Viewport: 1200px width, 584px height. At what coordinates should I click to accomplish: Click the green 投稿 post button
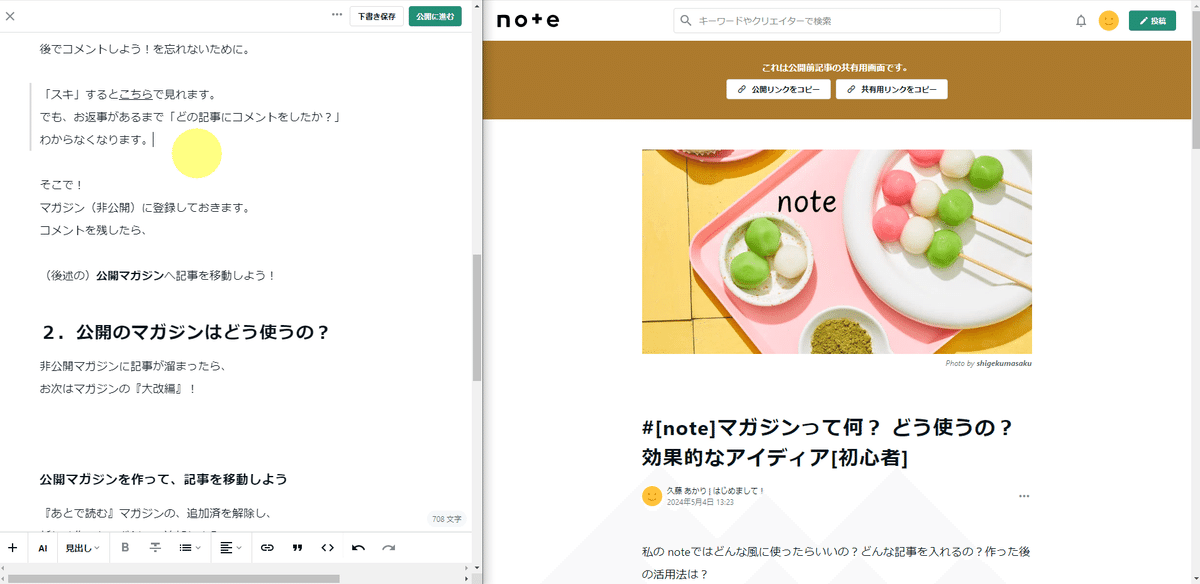tap(1152, 21)
